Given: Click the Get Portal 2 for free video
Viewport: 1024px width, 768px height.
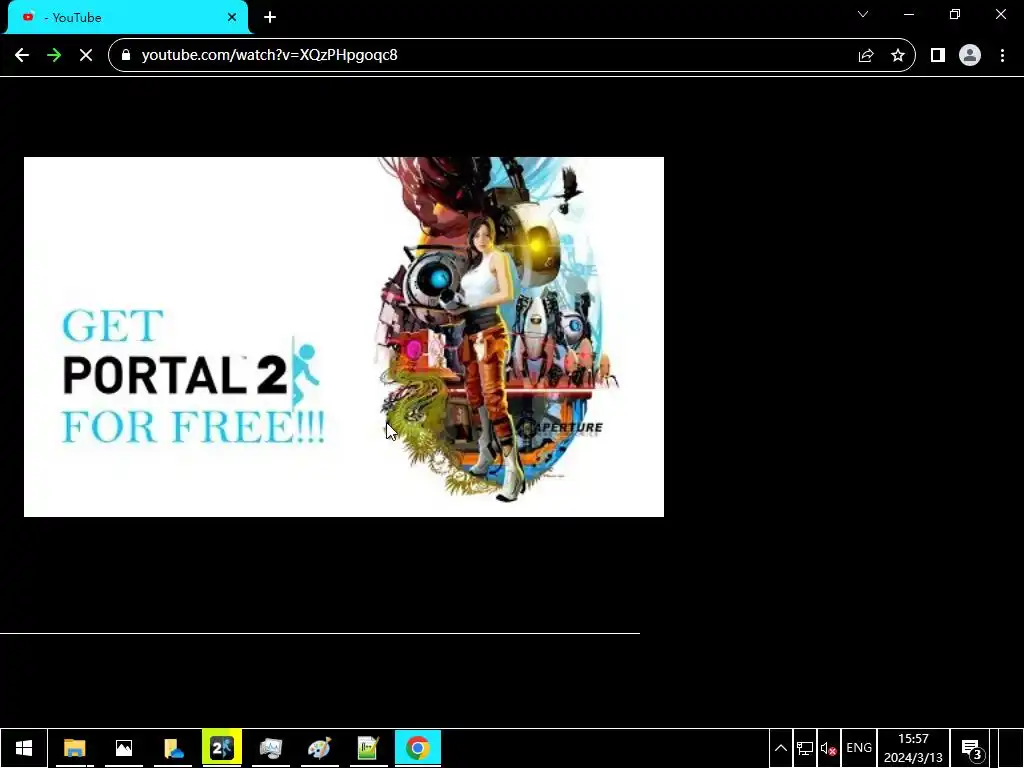Looking at the screenshot, I should [344, 336].
